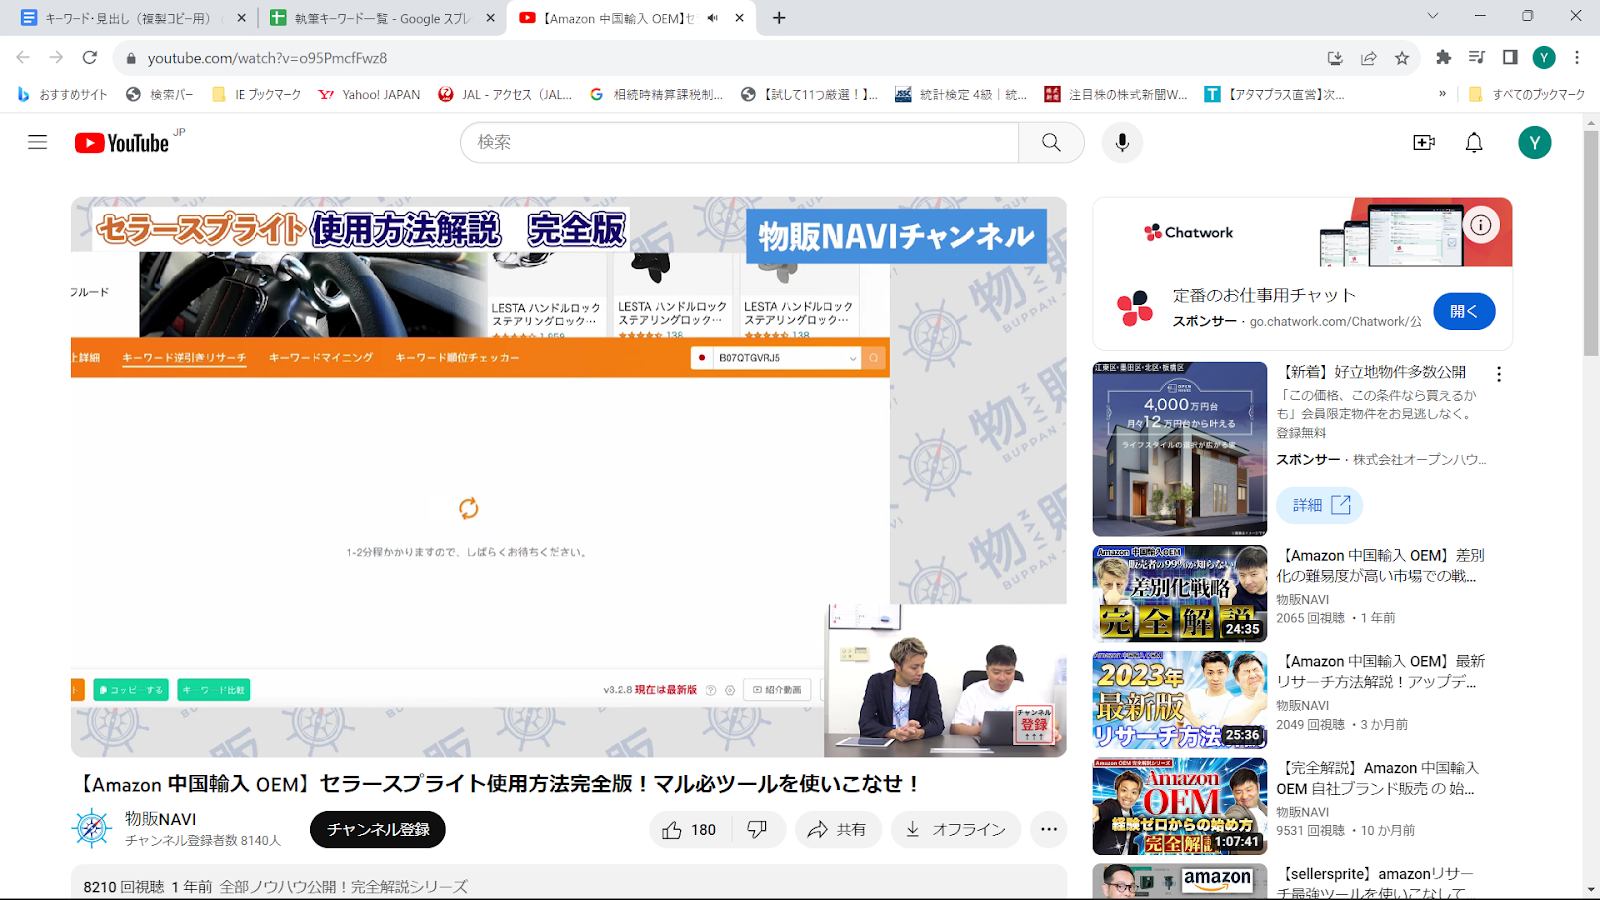Open 物販NAVI channel avatar
The width and height of the screenshot is (1600, 900).
coord(92,829)
